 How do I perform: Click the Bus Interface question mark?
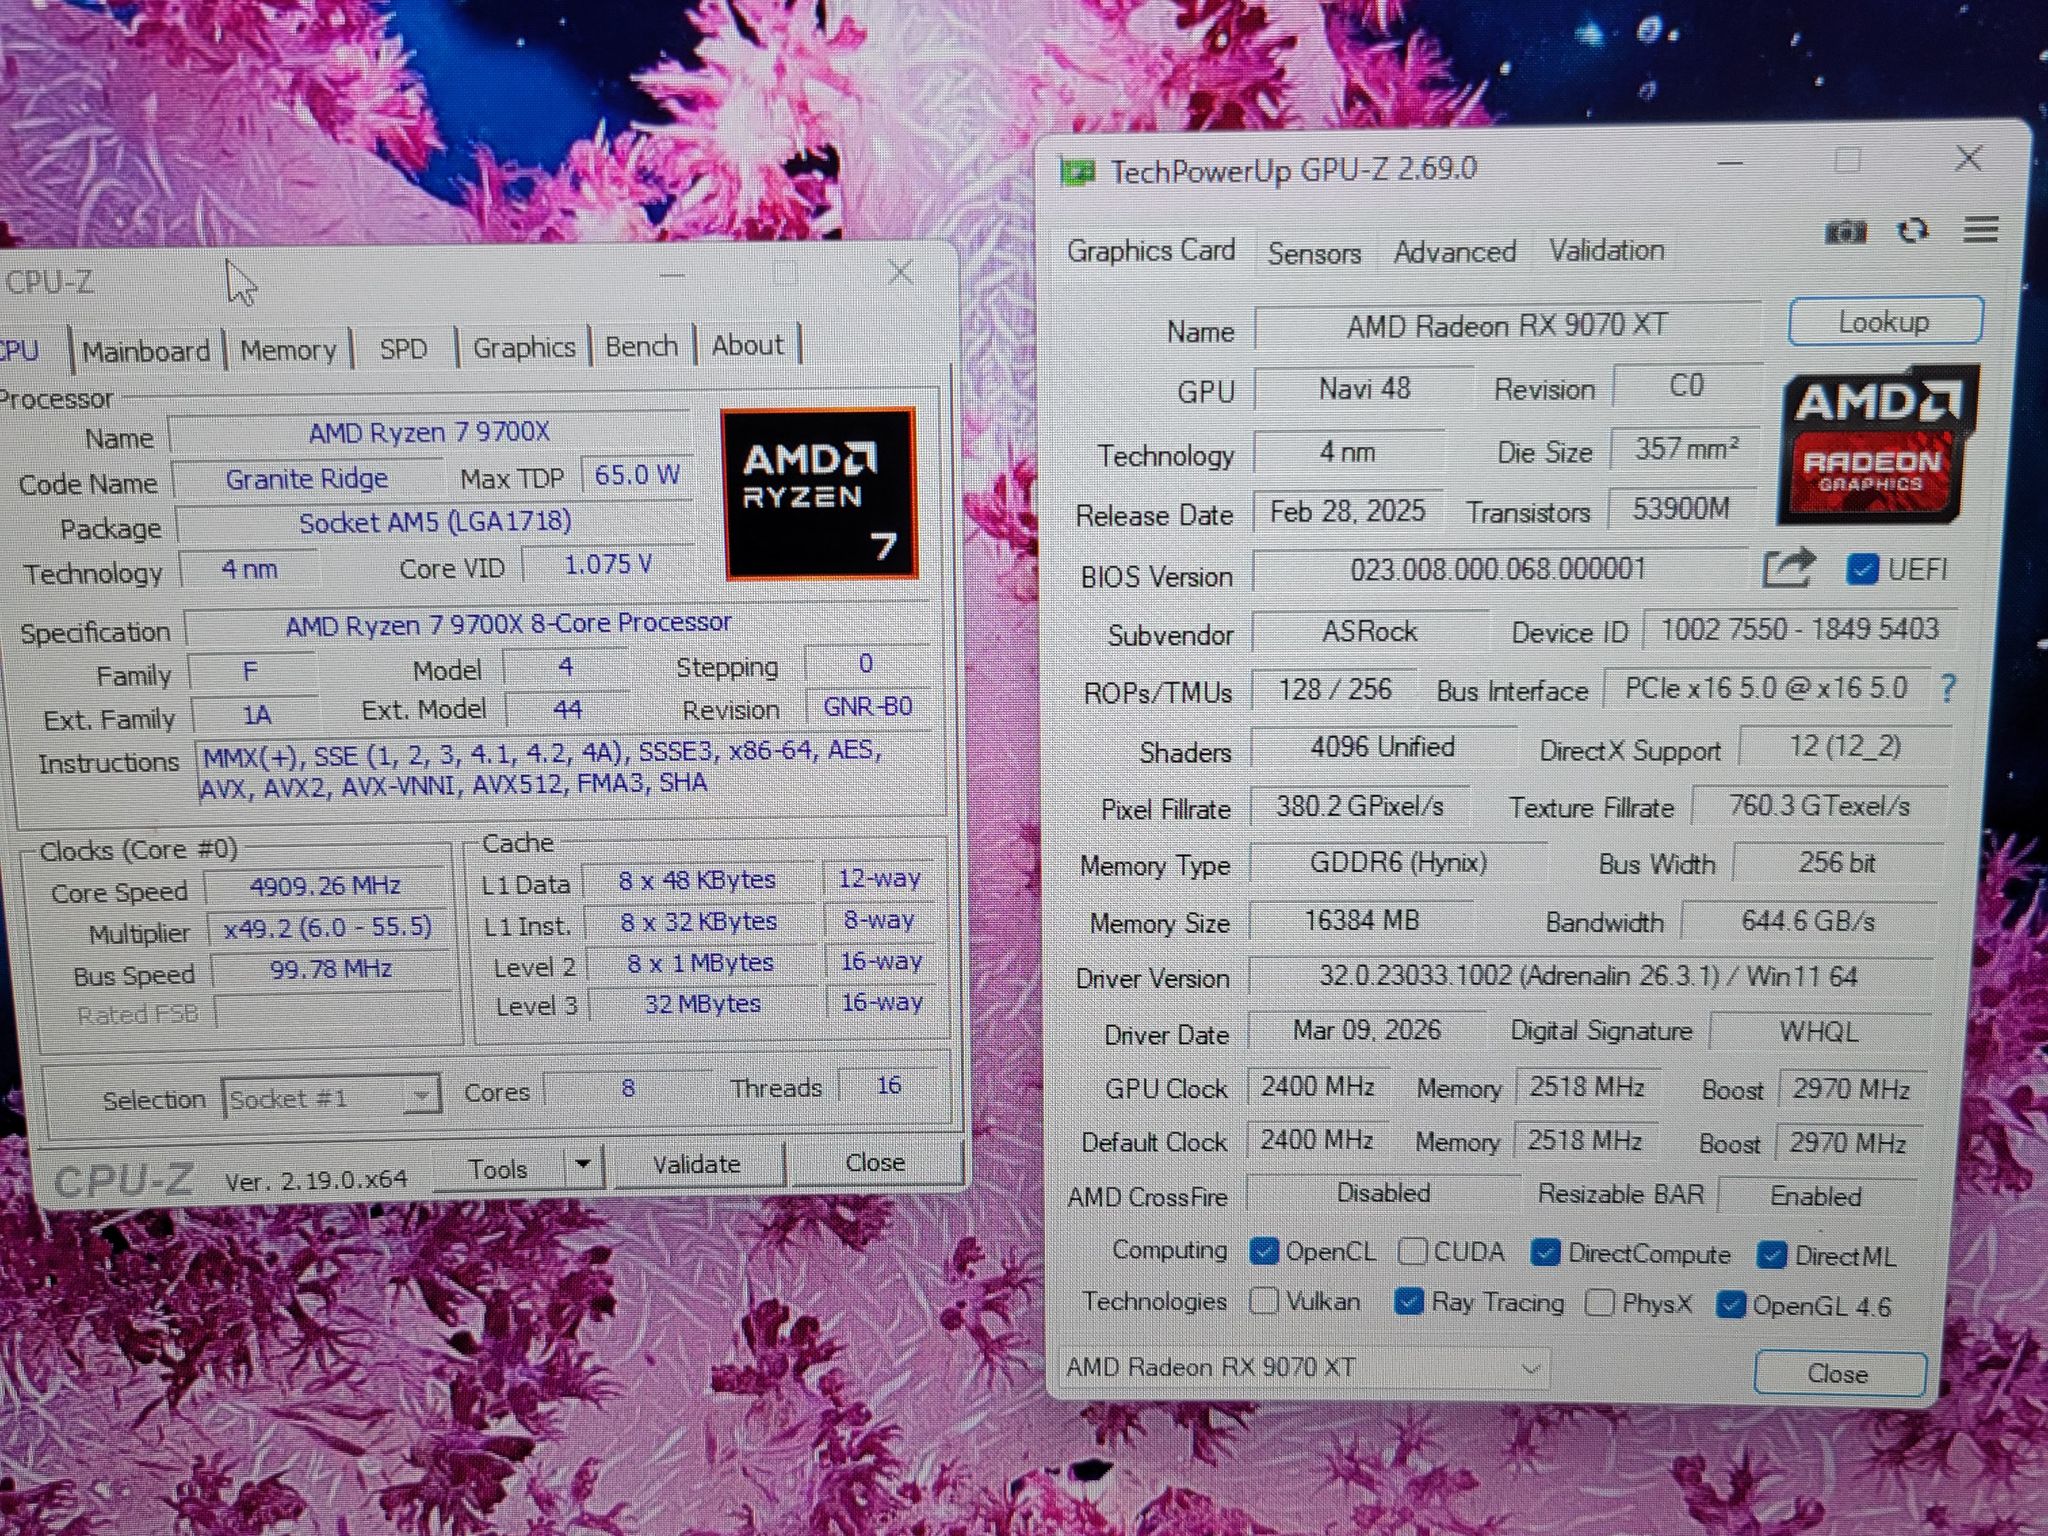[1947, 687]
